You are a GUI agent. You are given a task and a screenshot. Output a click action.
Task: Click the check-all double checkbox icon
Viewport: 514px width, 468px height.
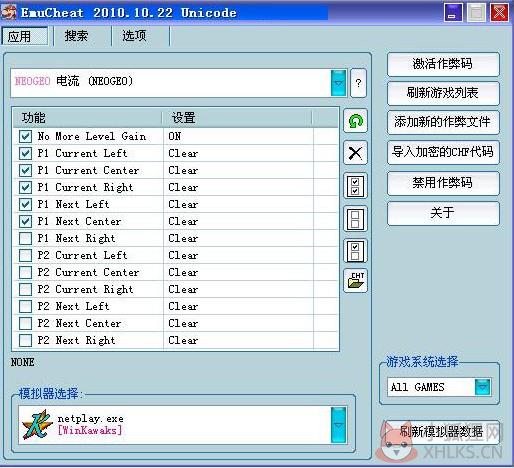pos(355,186)
